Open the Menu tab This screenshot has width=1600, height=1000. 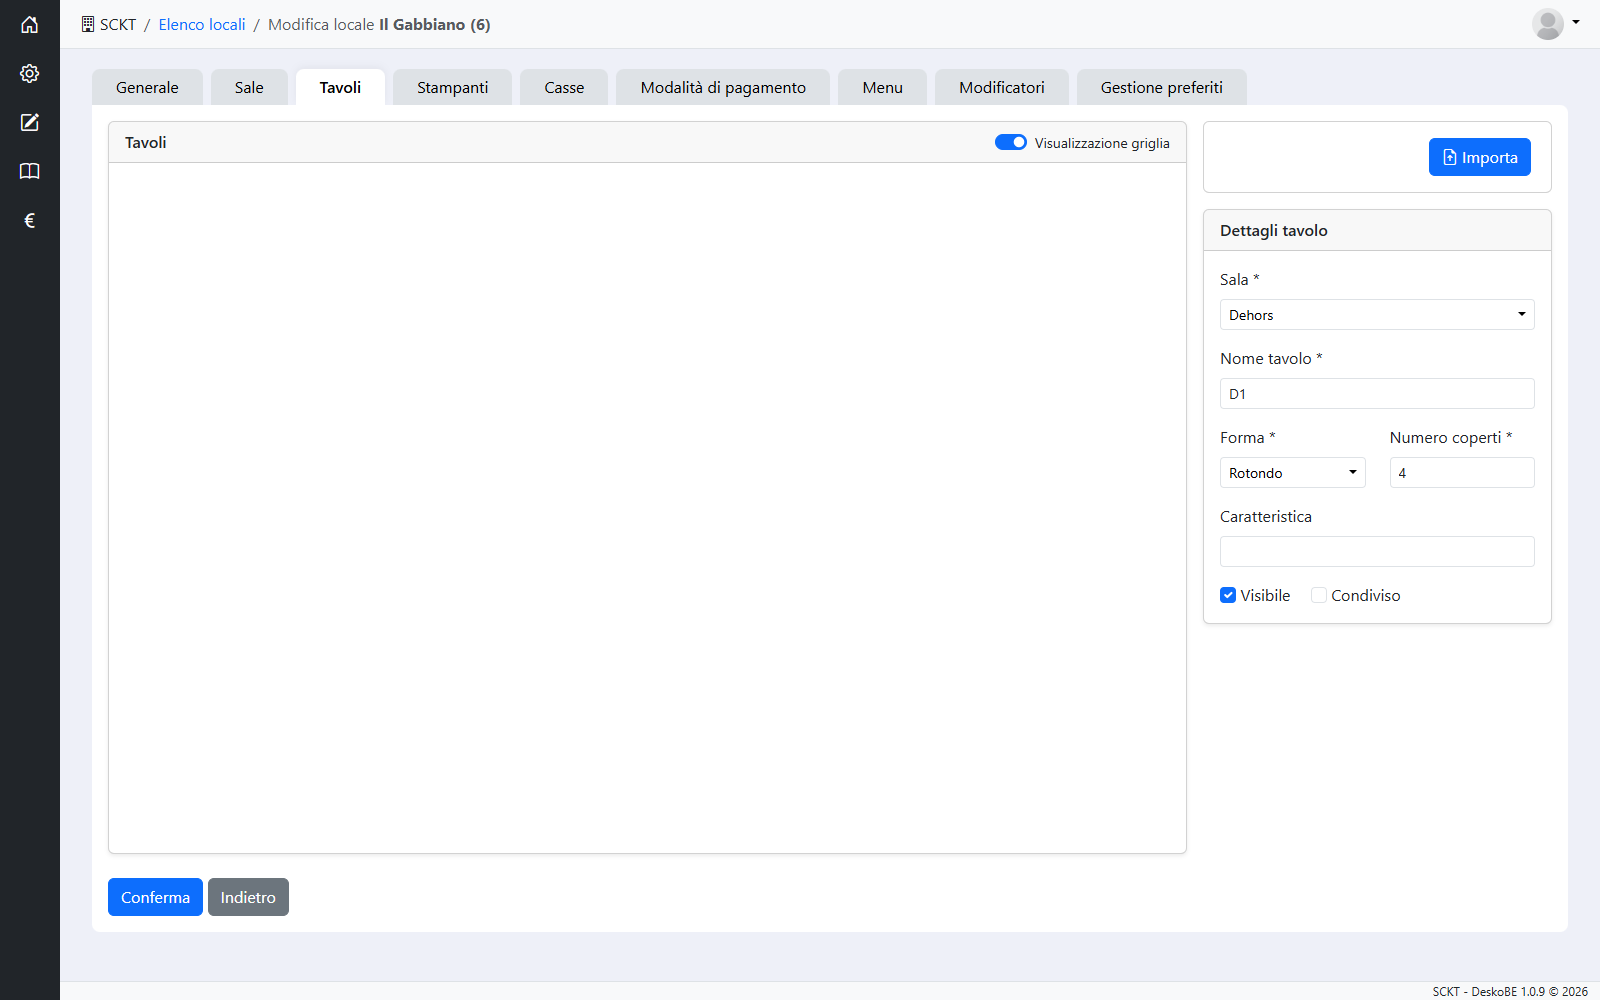tap(882, 87)
